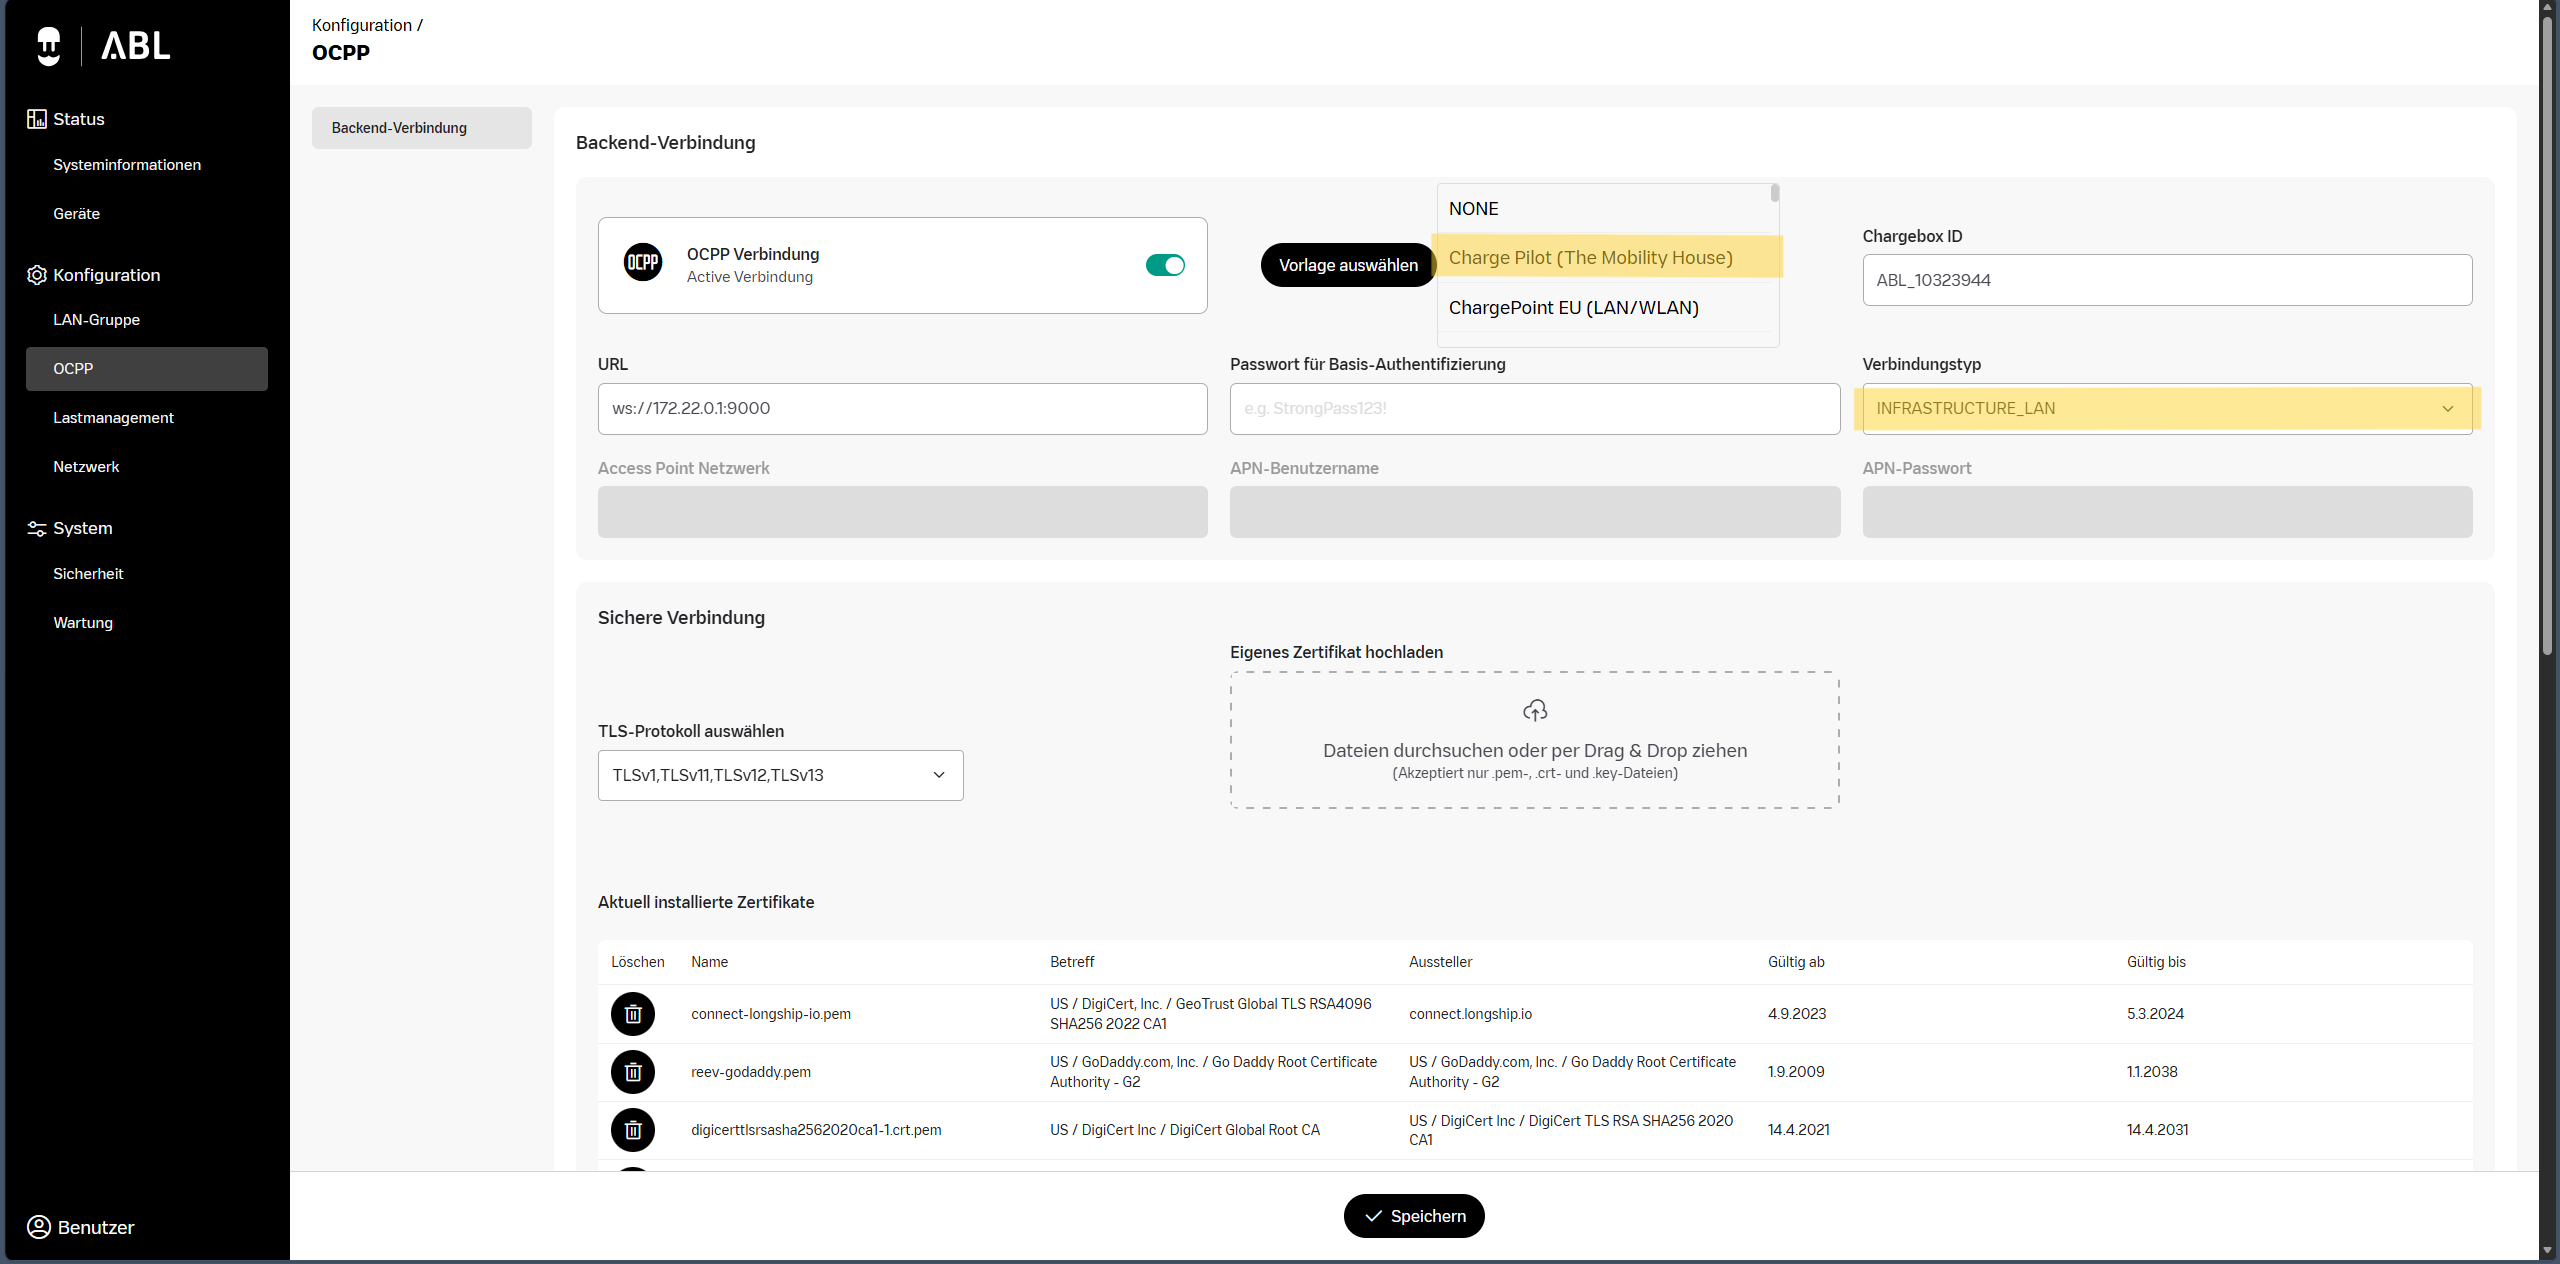The image size is (2560, 1264).
Task: Go to the Netzwerk page
Action: [x=86, y=467]
